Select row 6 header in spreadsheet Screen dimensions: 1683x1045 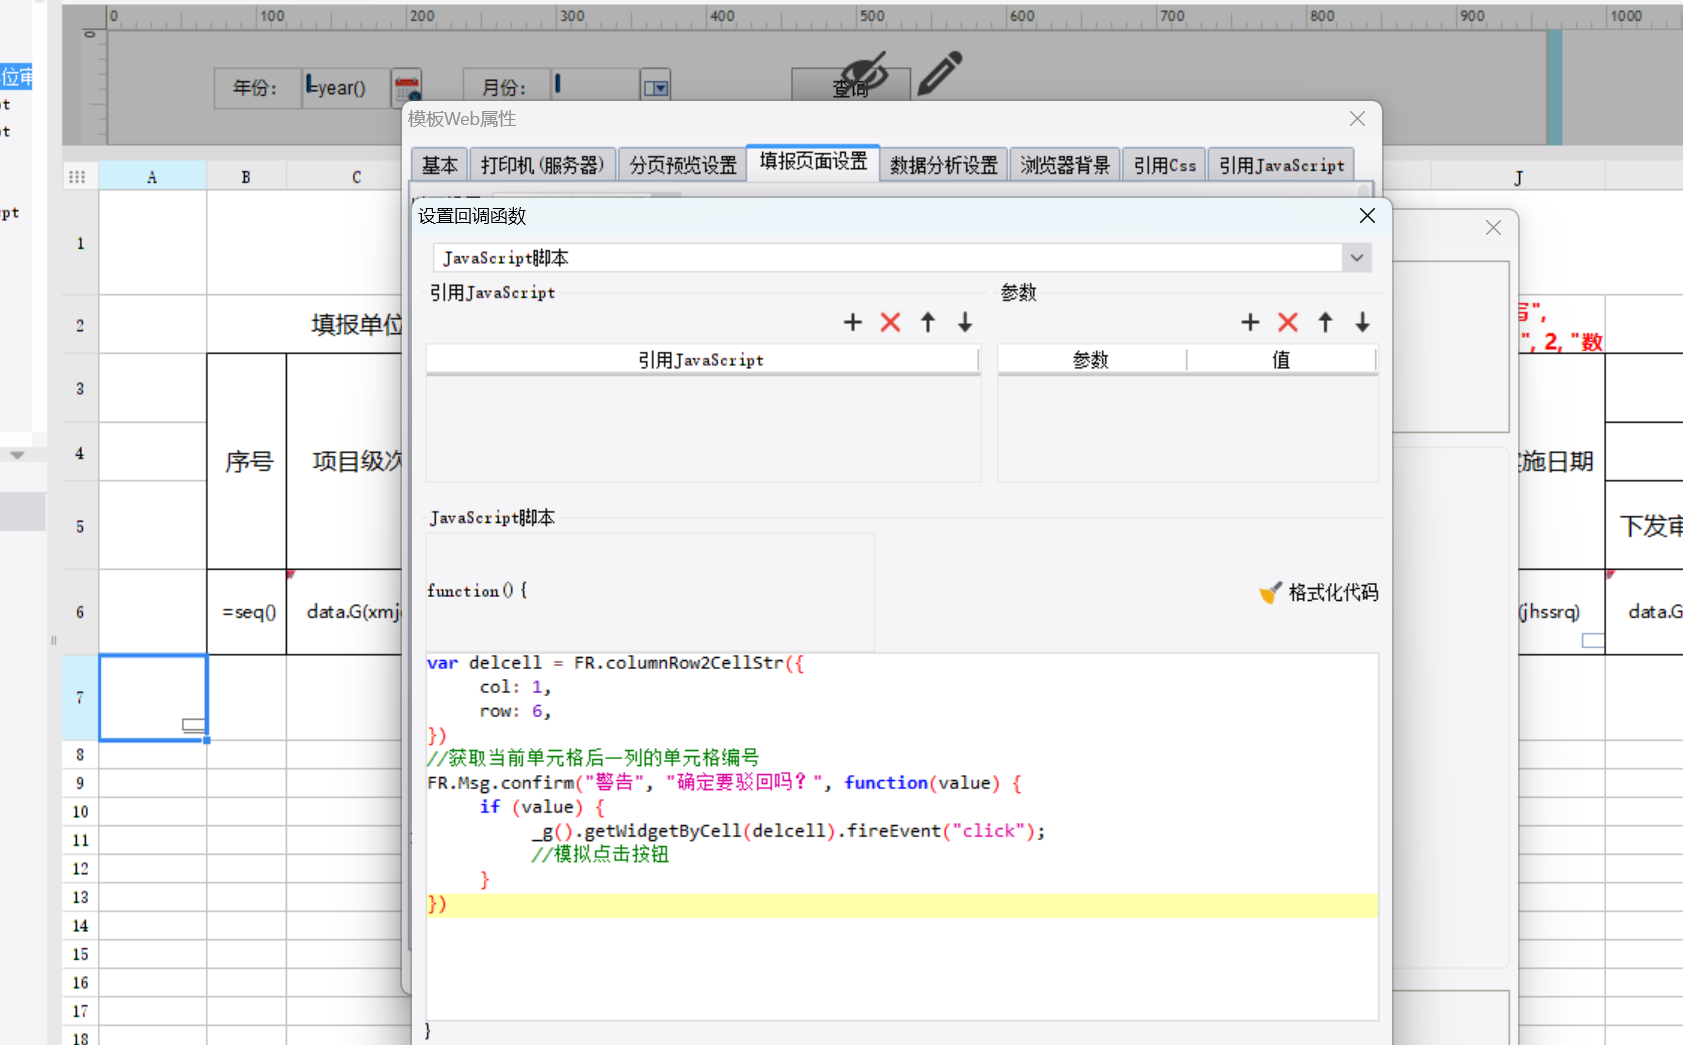[x=80, y=612]
